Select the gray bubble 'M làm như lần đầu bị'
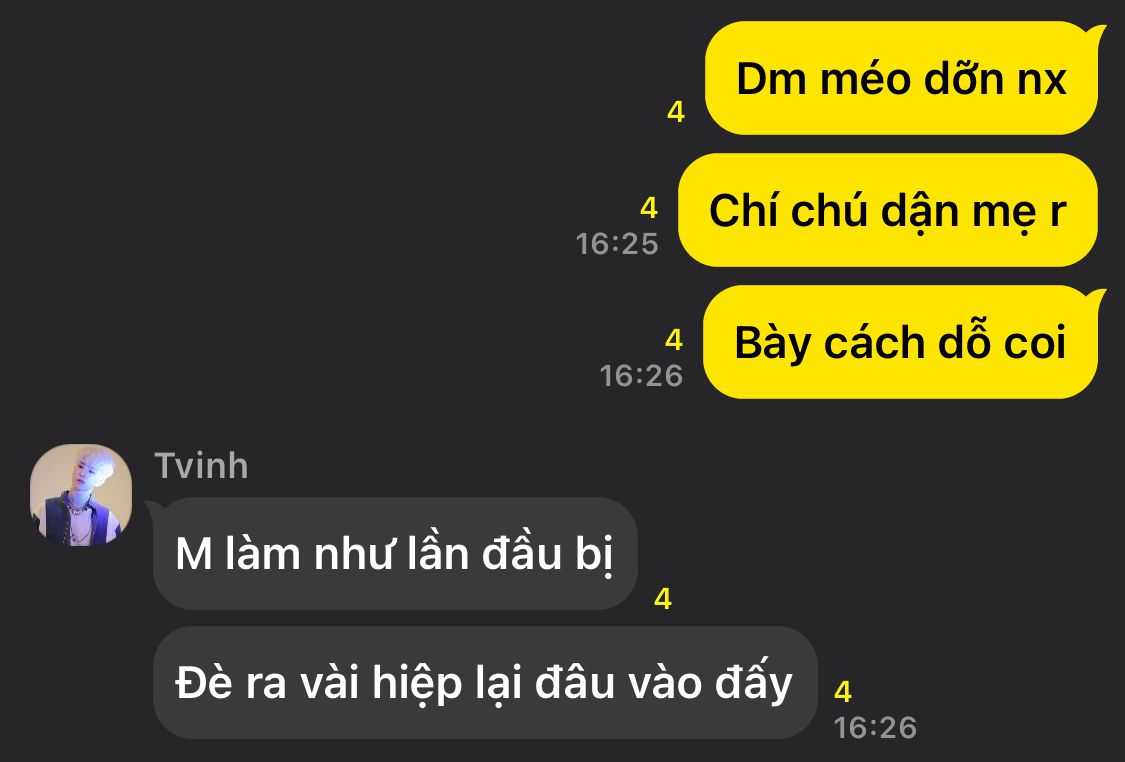1125x762 pixels. click(395, 554)
